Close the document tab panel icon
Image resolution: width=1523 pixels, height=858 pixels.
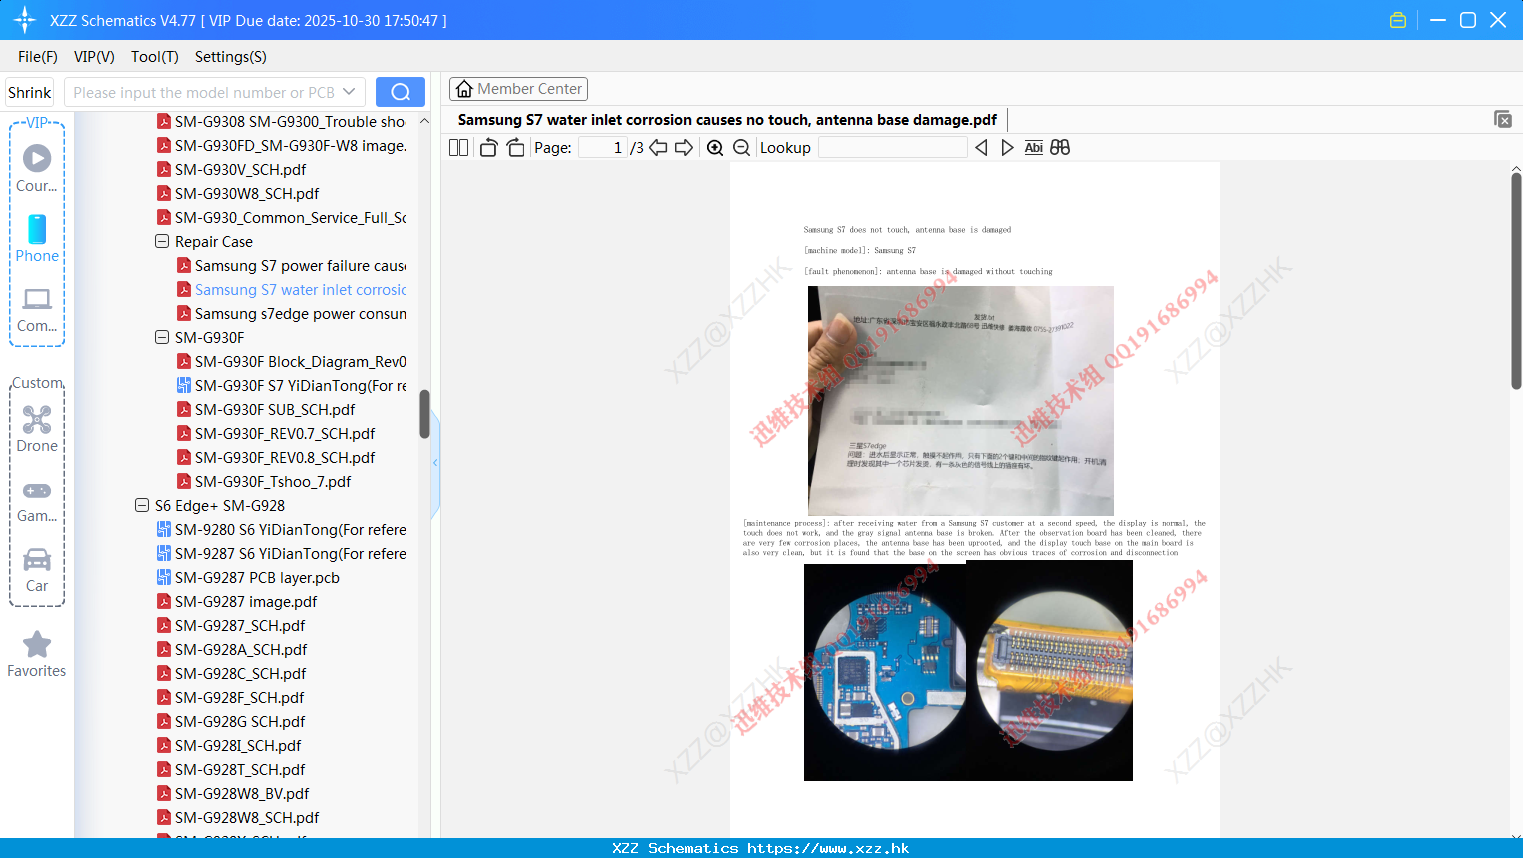1502,119
